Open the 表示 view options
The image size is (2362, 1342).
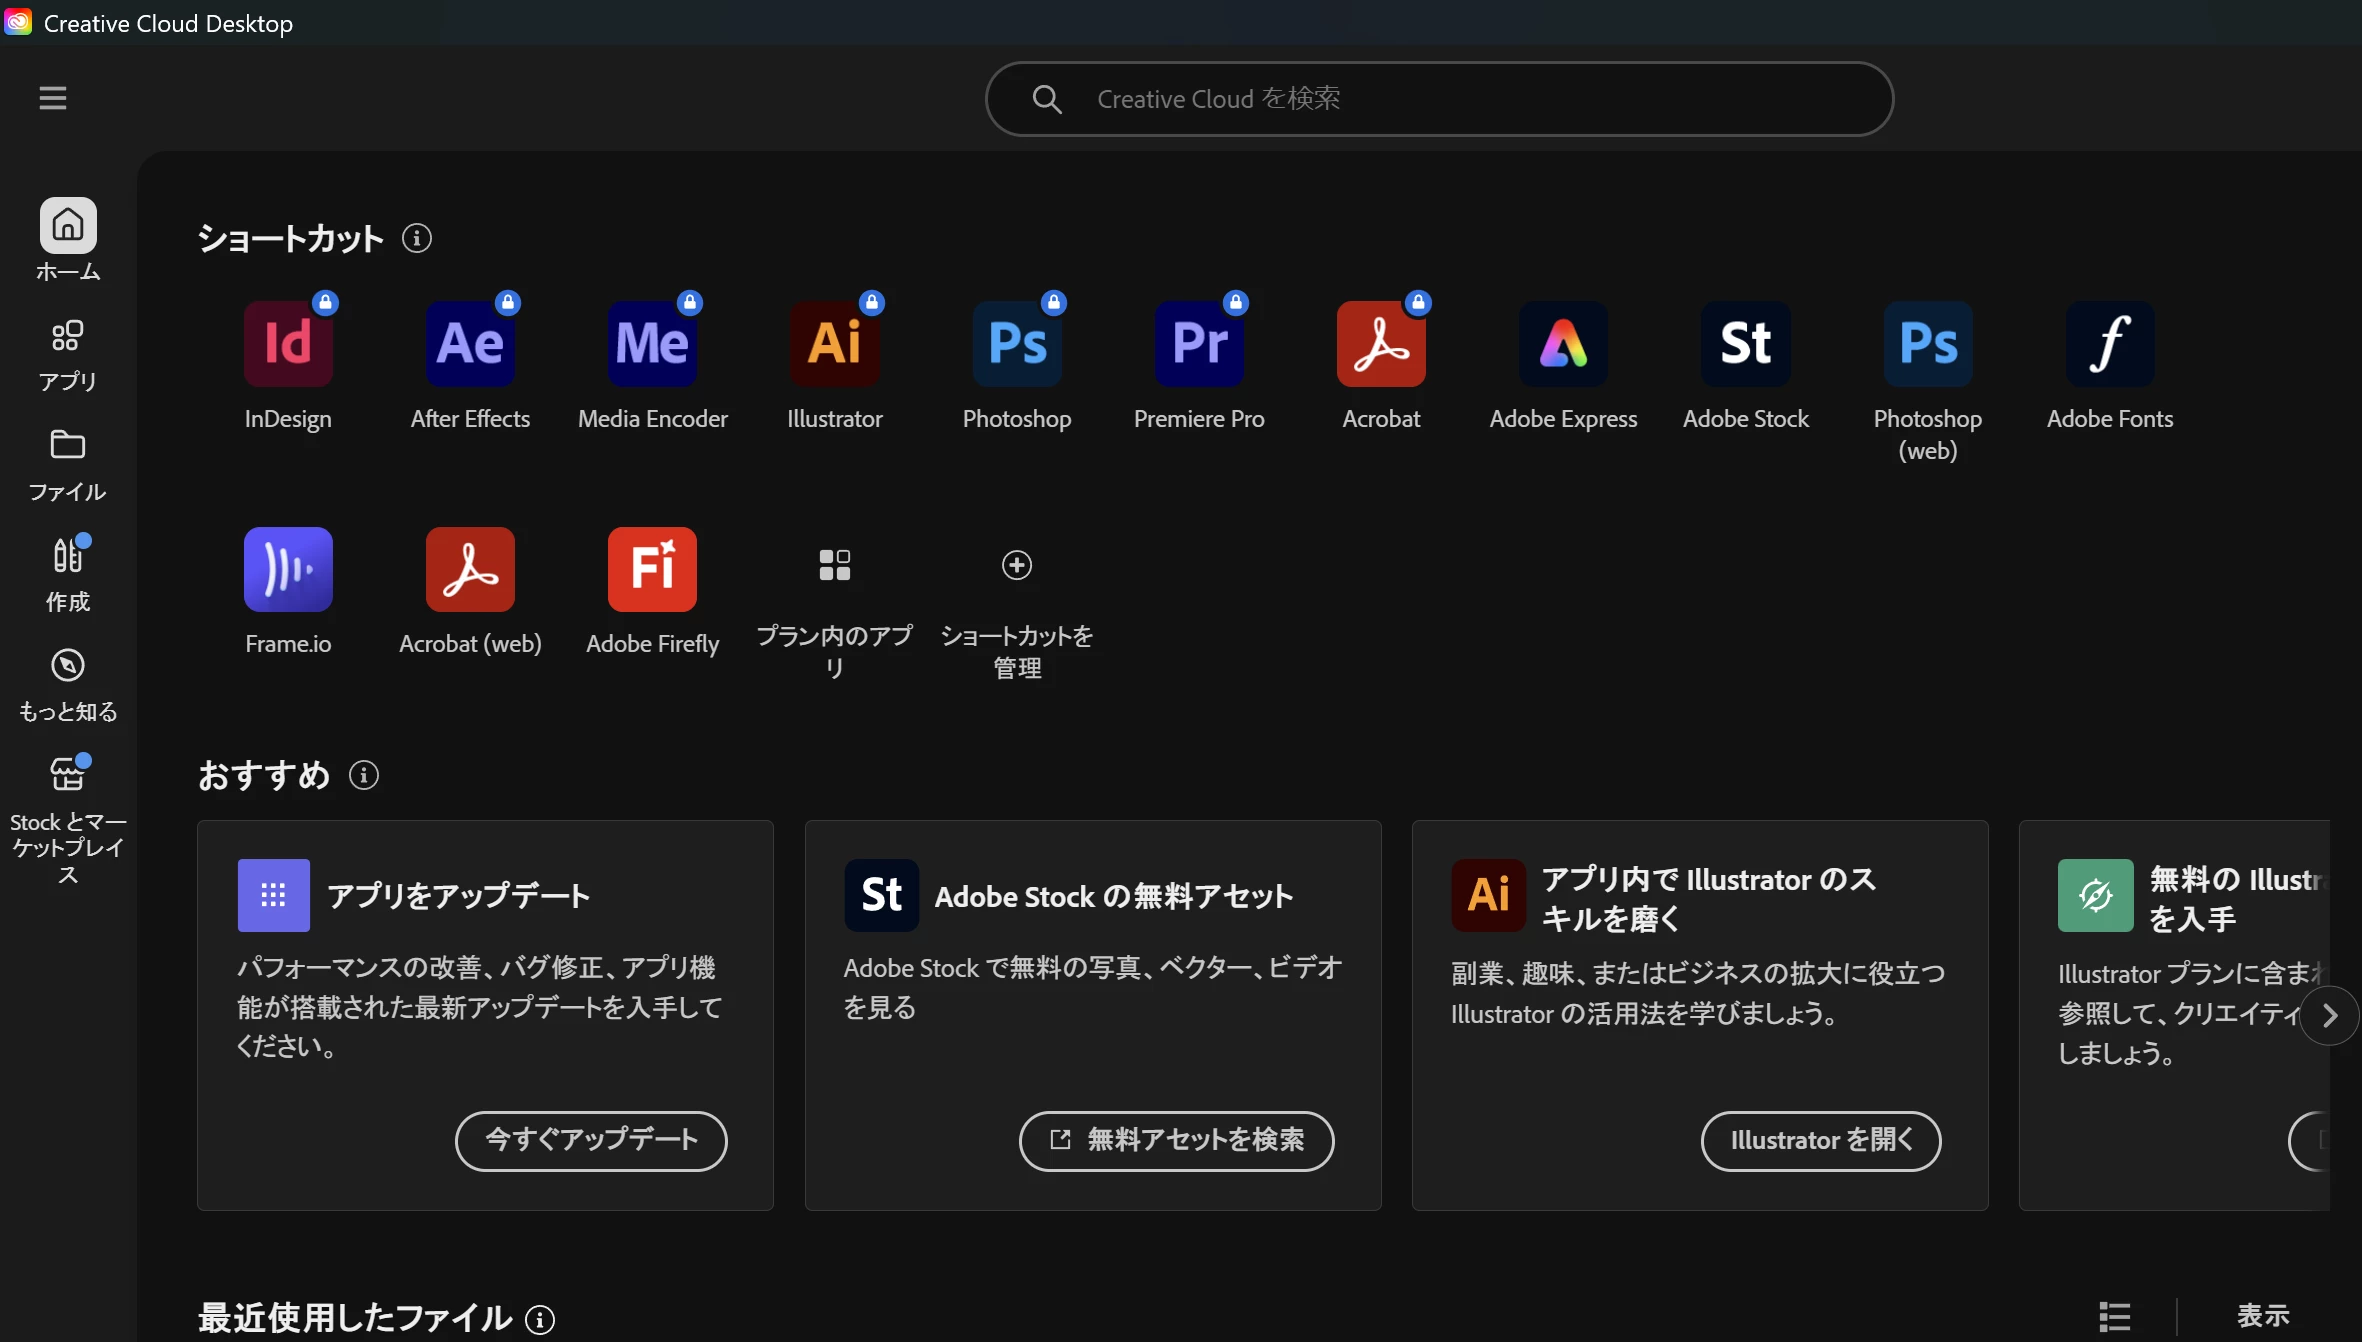pyautogui.click(x=2263, y=1316)
